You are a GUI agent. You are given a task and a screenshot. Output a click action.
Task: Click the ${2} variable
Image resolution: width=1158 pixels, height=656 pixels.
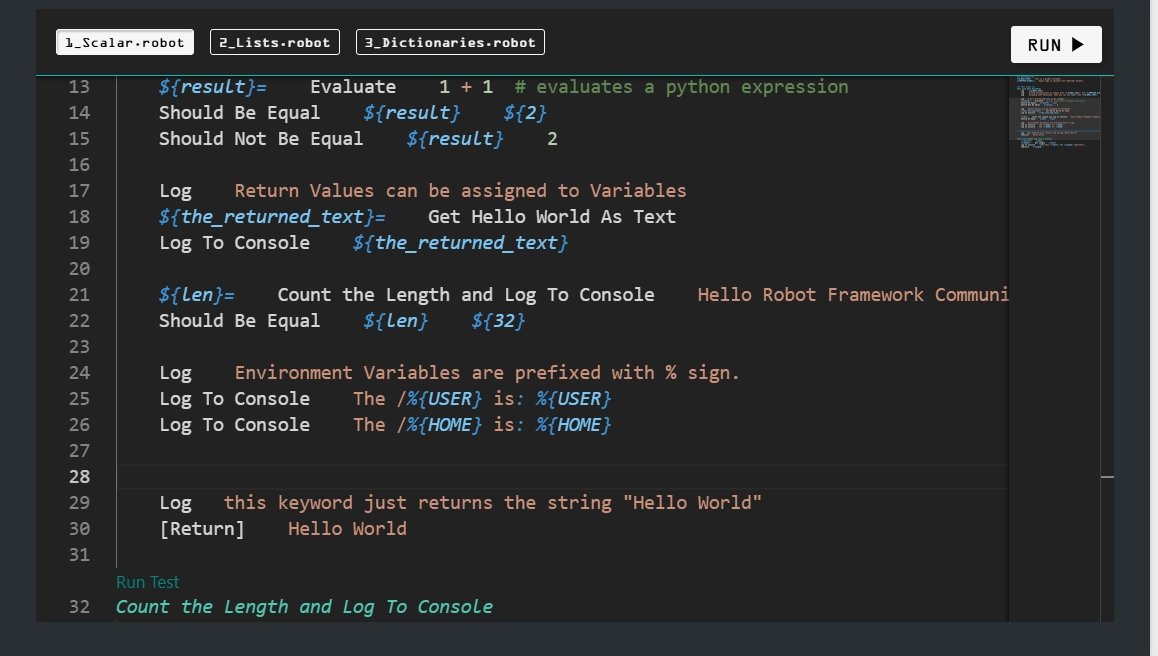[525, 112]
